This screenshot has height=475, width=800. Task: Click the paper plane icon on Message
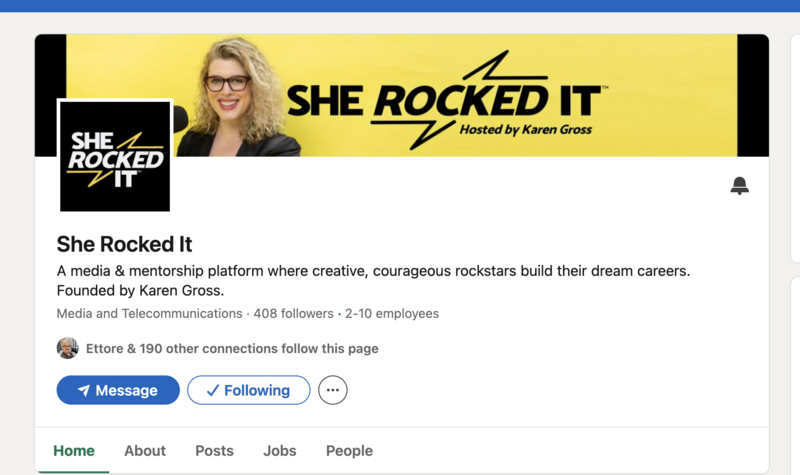pos(84,390)
